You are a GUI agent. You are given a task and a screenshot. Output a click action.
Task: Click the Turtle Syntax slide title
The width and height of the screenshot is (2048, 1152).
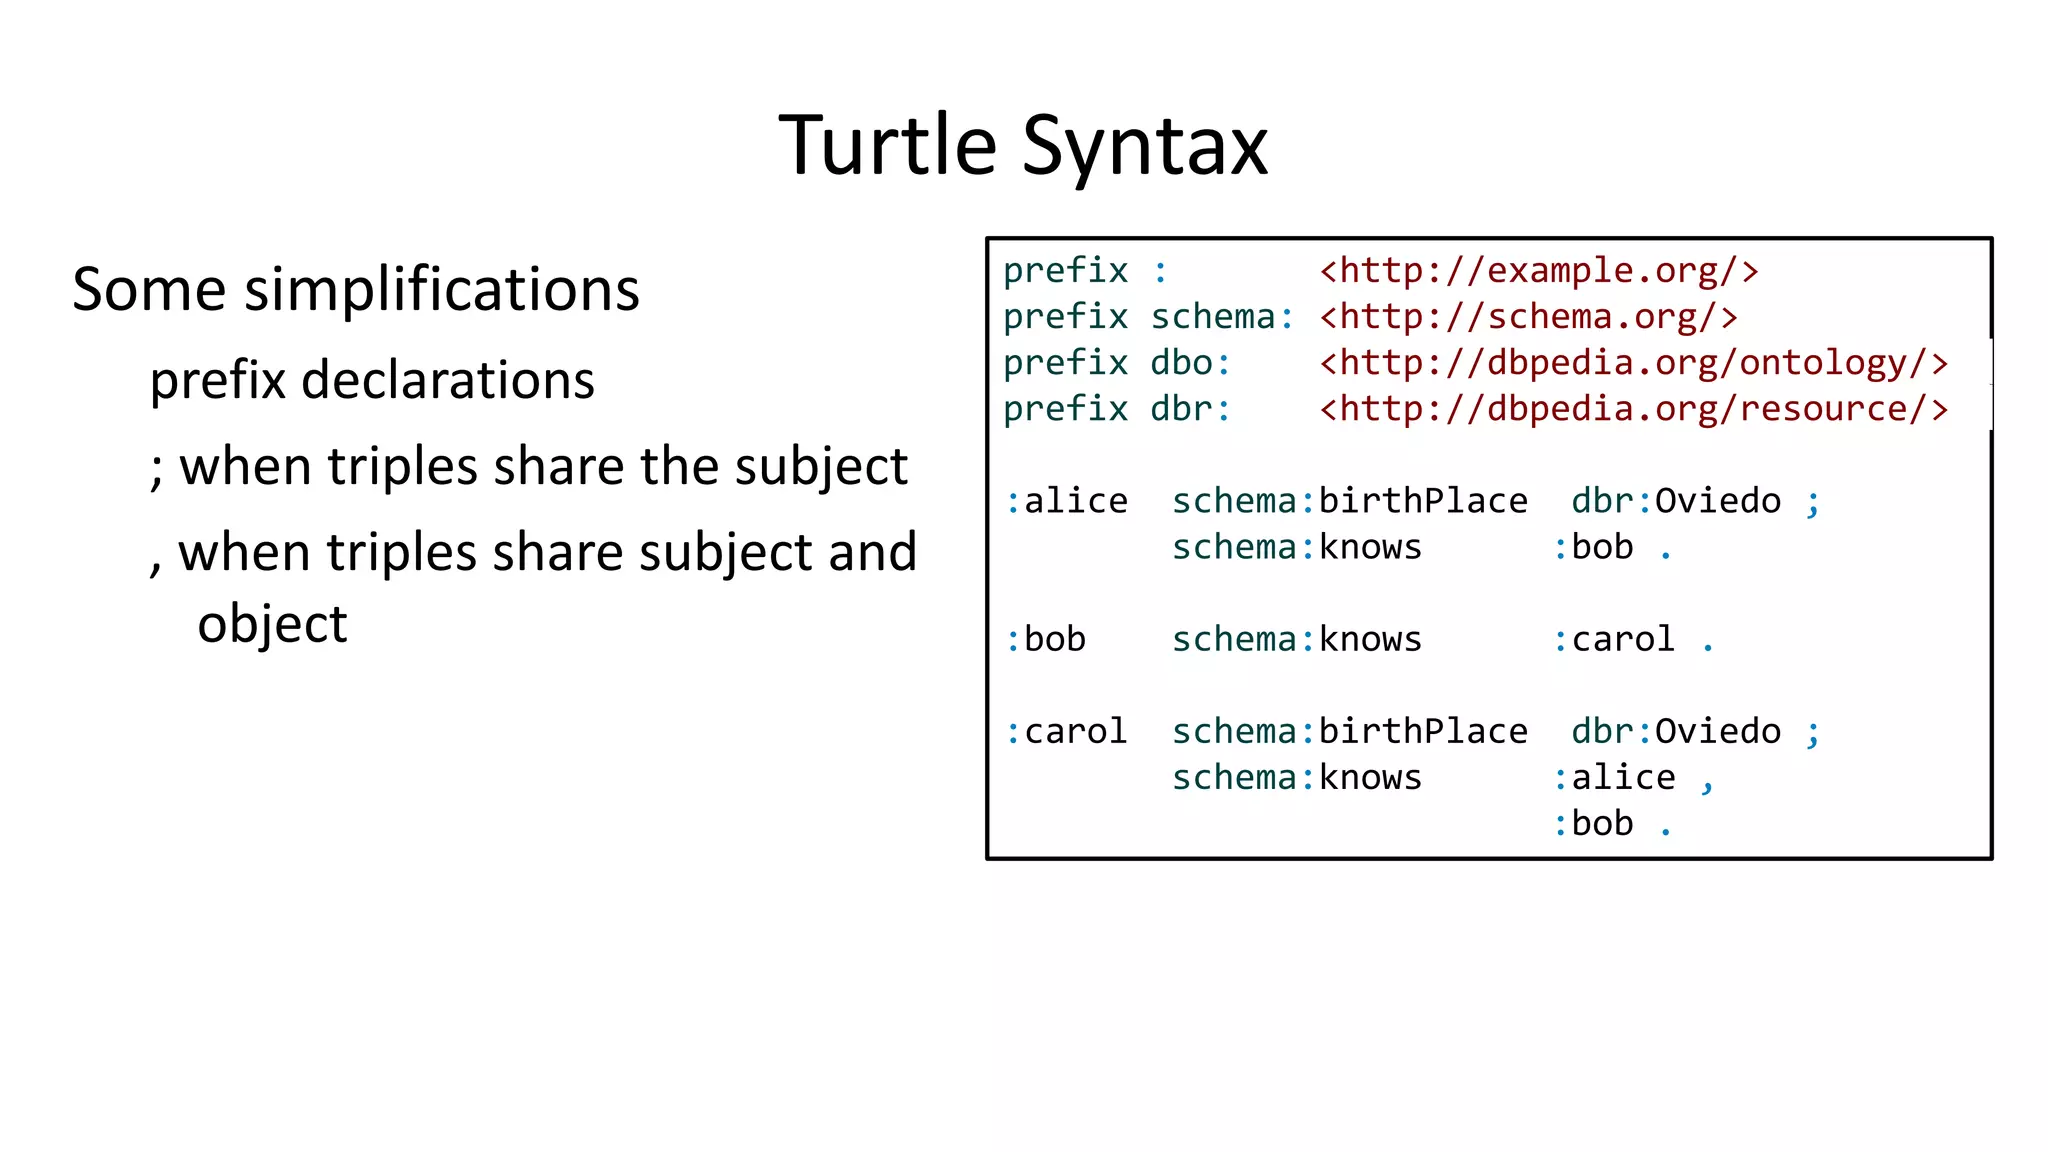coord(1023,146)
